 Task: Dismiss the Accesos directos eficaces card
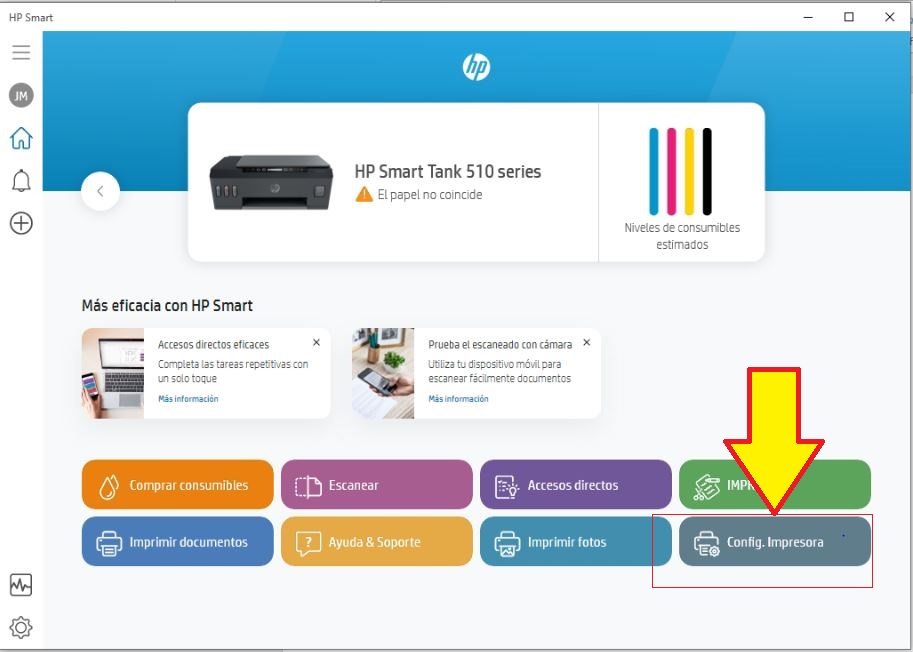[x=316, y=343]
